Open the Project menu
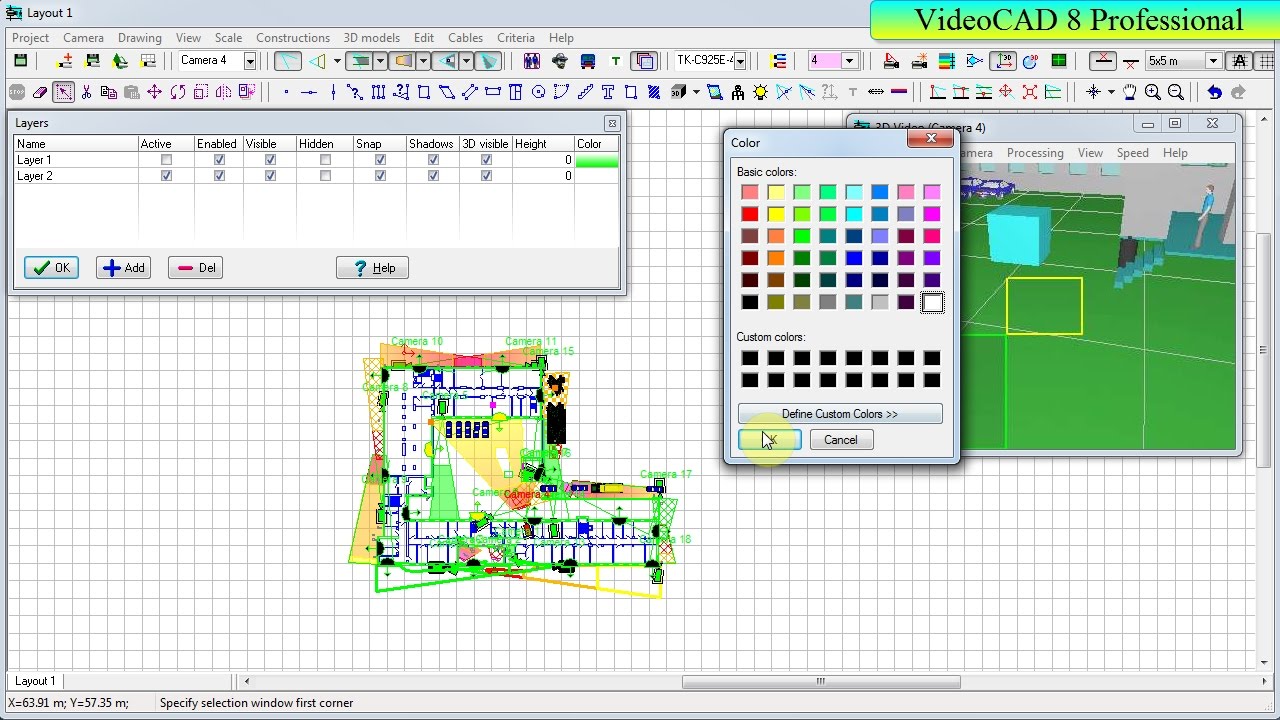Image resolution: width=1280 pixels, height=720 pixels. 30,38
